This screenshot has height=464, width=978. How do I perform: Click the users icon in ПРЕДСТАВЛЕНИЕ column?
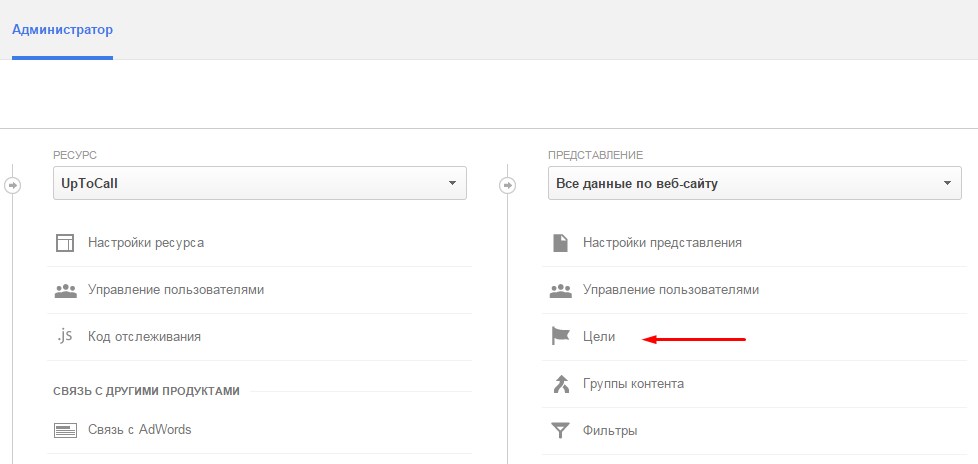(x=560, y=290)
